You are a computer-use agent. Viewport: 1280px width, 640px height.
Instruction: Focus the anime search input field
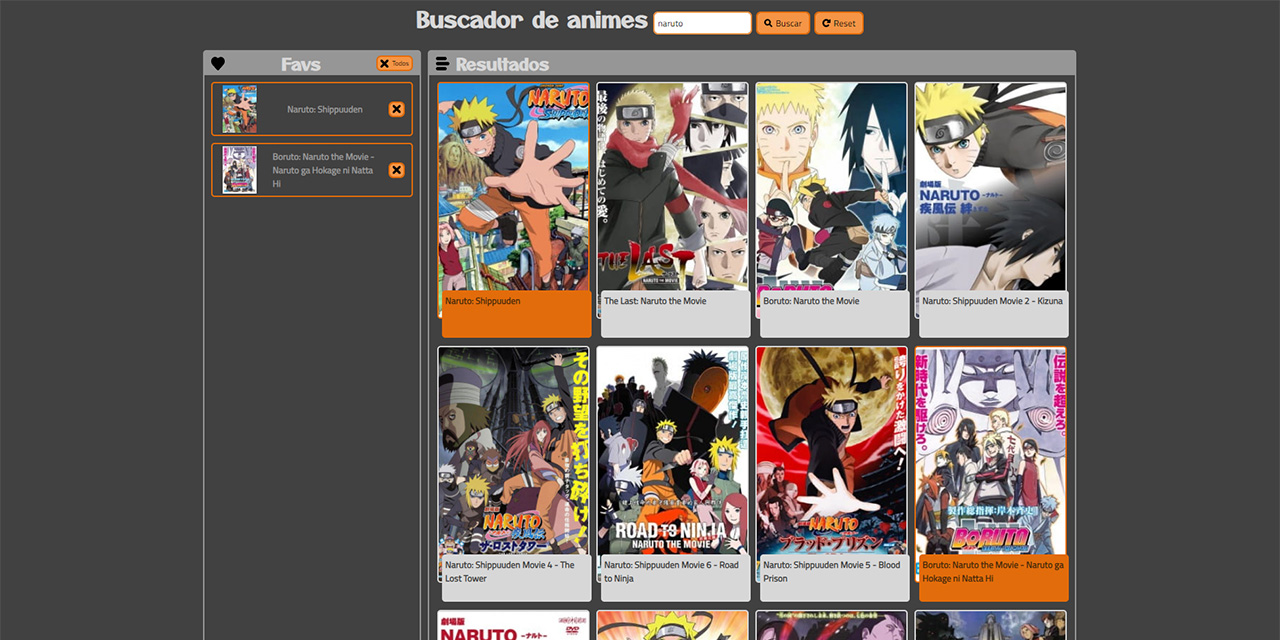pyautogui.click(x=702, y=23)
